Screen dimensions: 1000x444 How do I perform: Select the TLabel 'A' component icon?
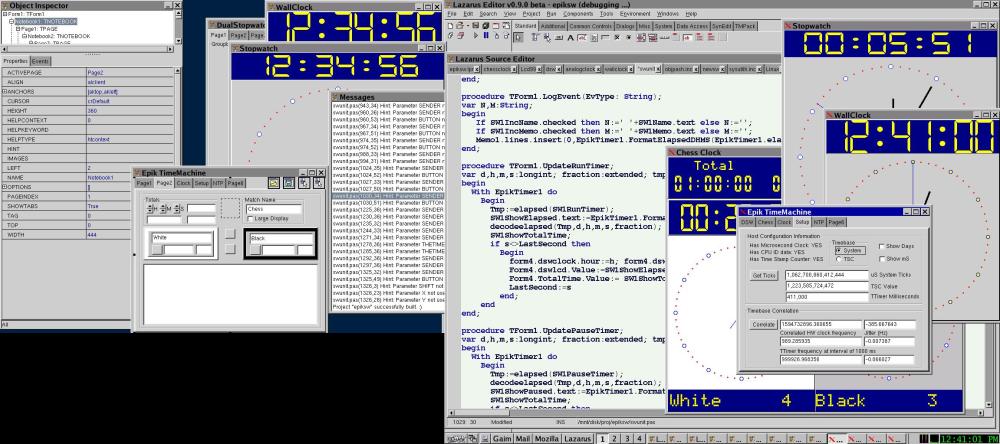pos(570,37)
